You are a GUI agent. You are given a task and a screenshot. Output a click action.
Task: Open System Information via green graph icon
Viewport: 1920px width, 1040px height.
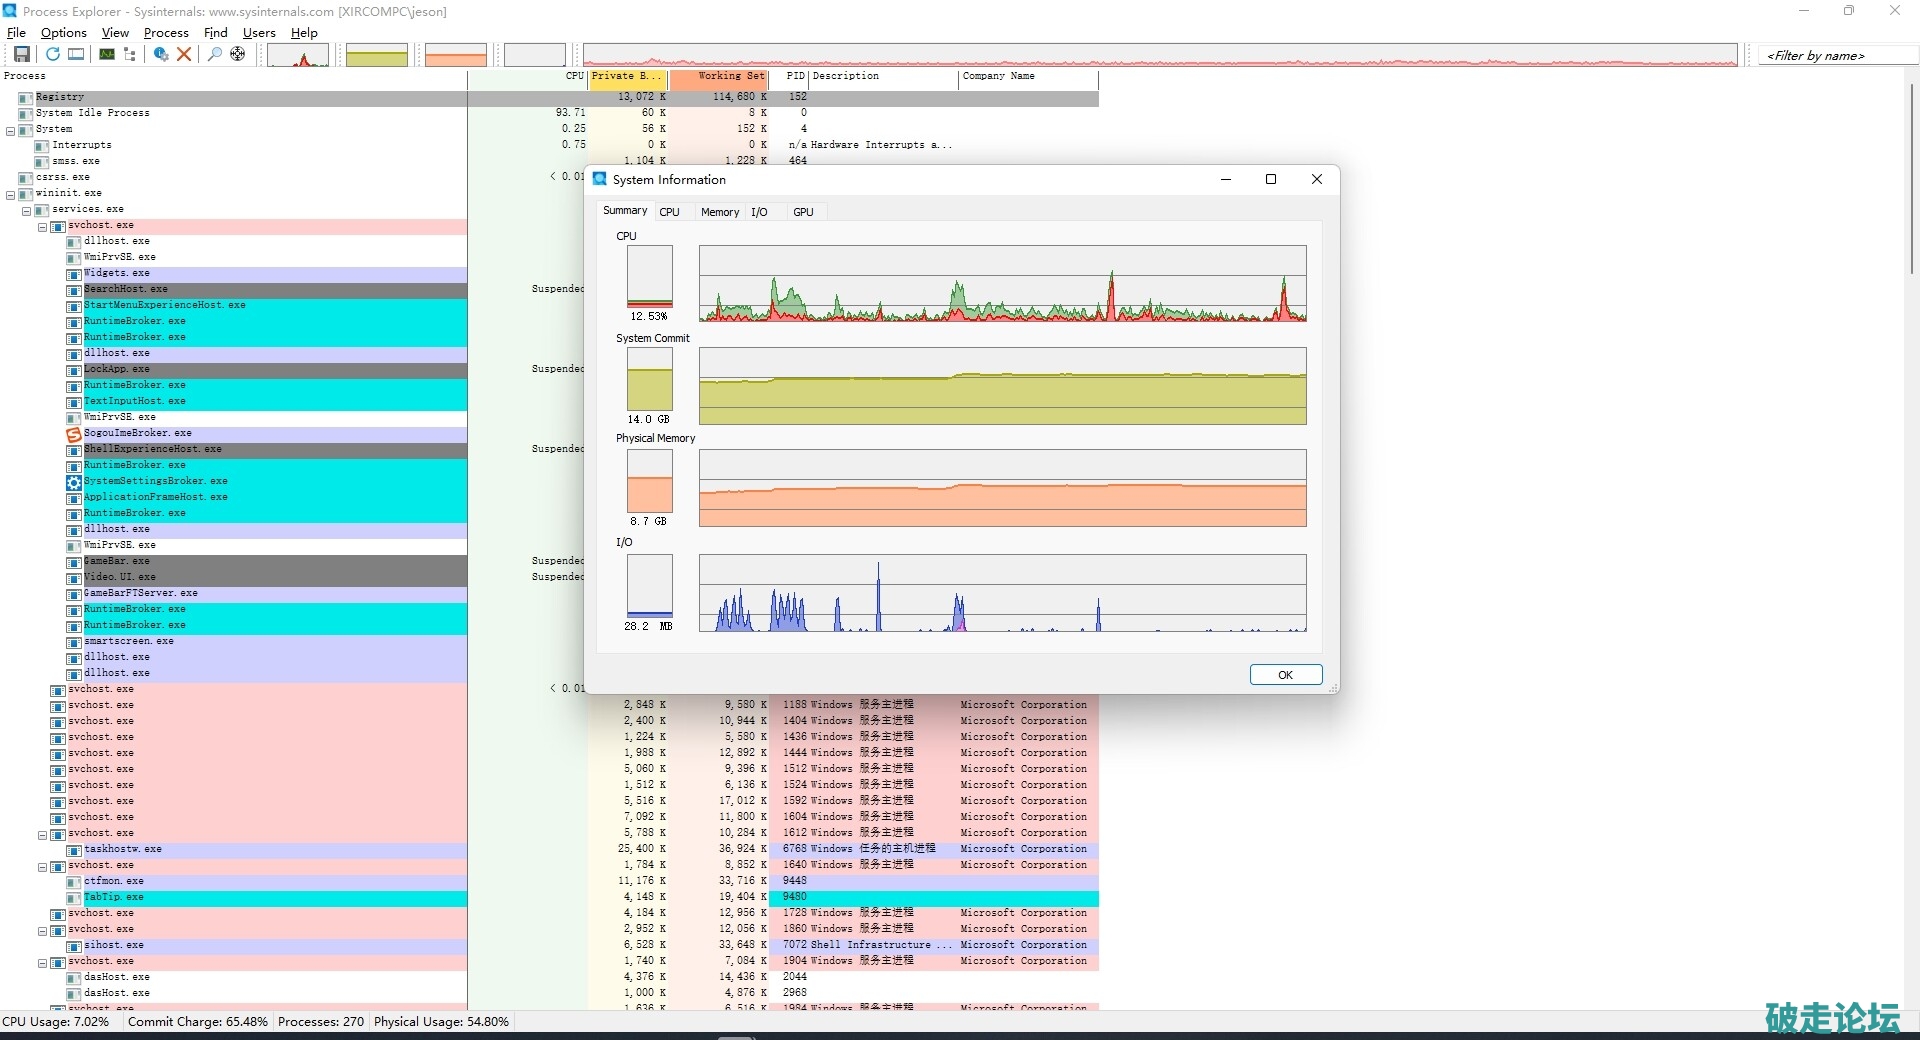pyautogui.click(x=106, y=54)
